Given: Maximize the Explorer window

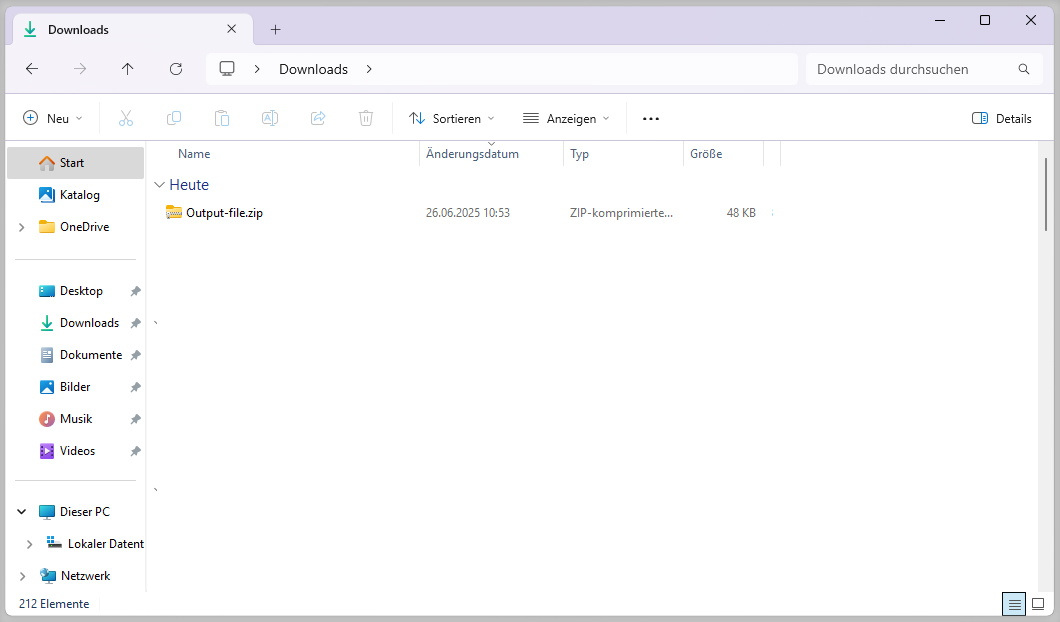Looking at the screenshot, I should [x=985, y=20].
